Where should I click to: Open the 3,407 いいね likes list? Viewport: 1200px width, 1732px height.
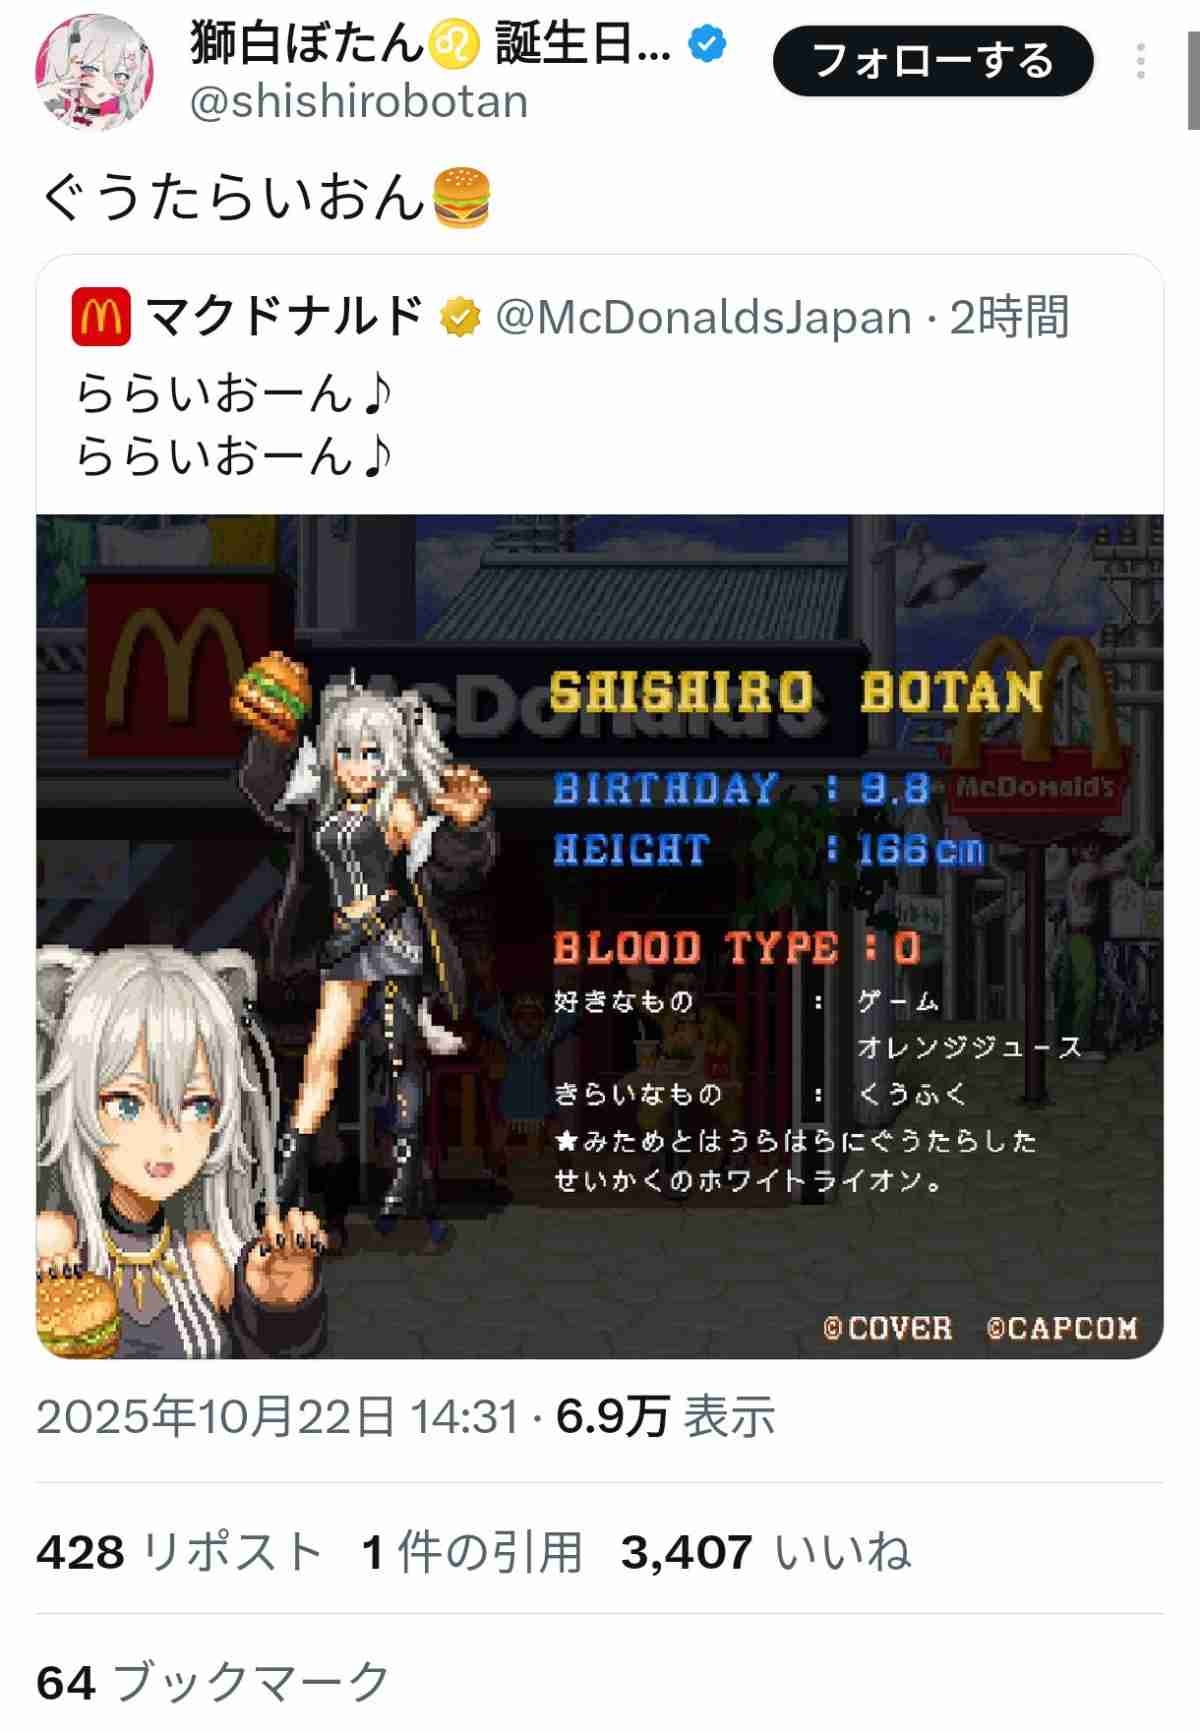coord(766,1552)
